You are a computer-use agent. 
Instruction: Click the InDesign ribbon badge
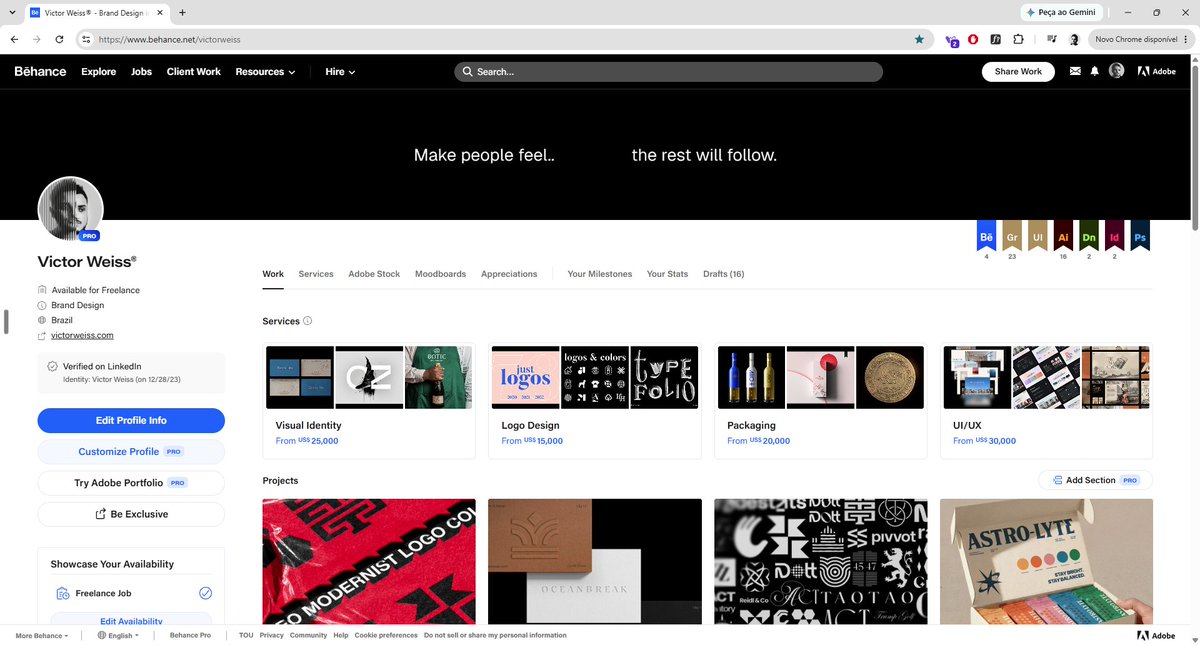point(1114,235)
